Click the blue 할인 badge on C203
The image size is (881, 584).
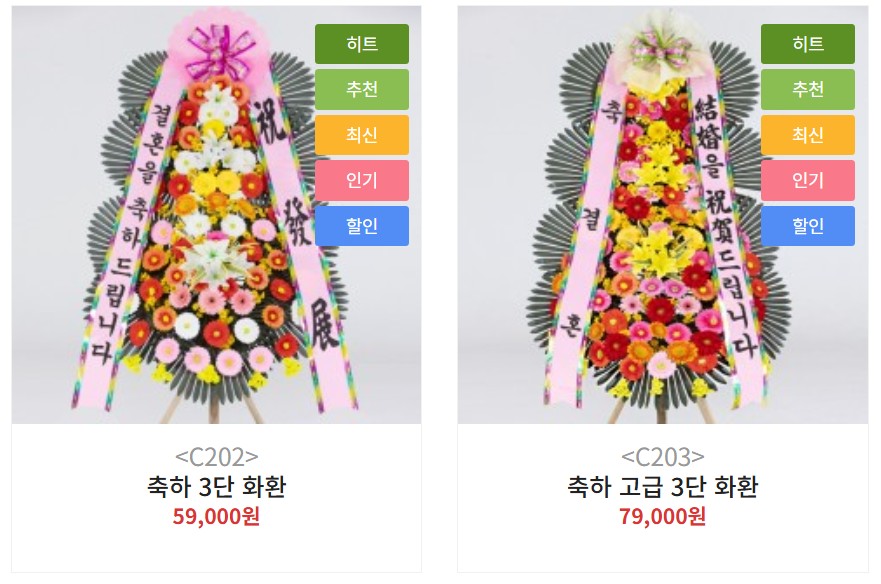pos(808,226)
